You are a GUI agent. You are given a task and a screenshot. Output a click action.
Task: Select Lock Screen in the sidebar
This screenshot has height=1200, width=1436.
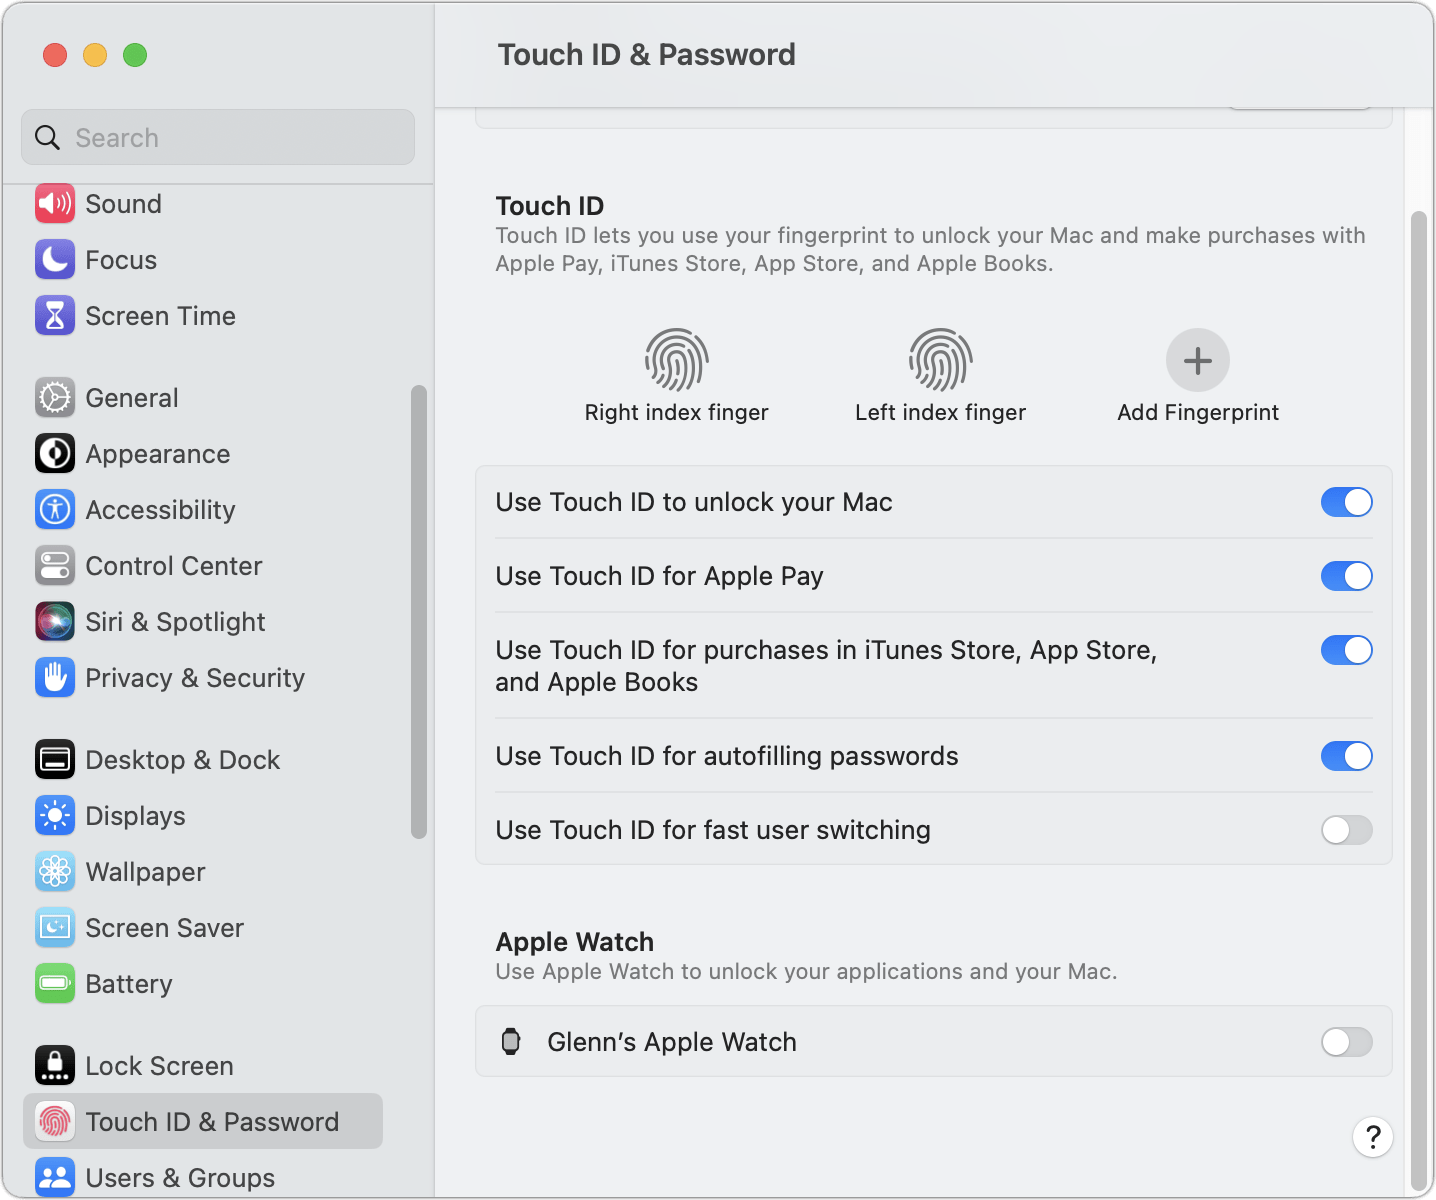point(160,1065)
